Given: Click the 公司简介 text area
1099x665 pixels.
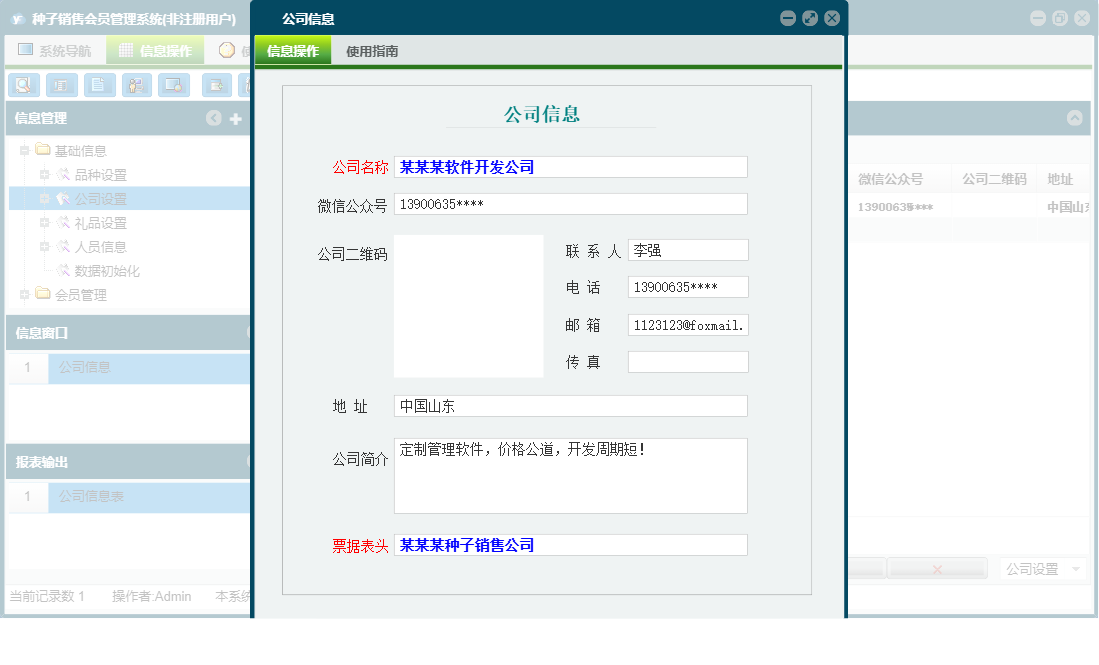Looking at the screenshot, I should click(x=570, y=475).
